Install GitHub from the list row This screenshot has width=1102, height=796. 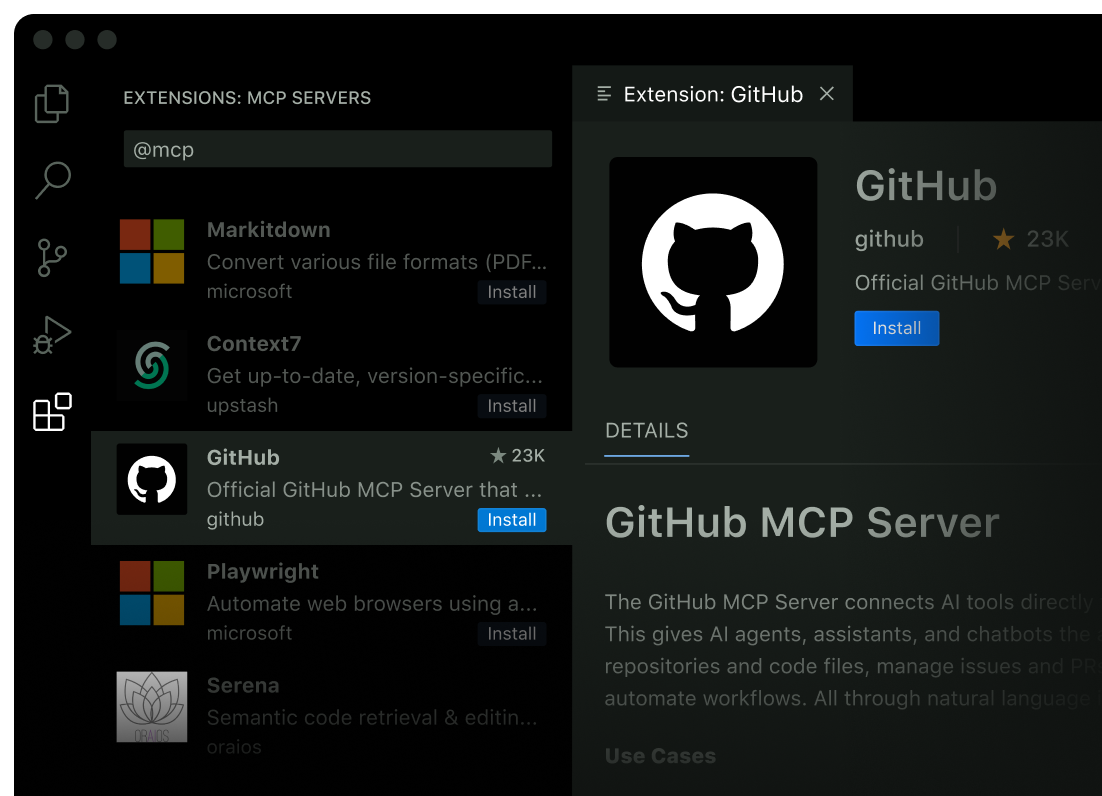click(512, 520)
